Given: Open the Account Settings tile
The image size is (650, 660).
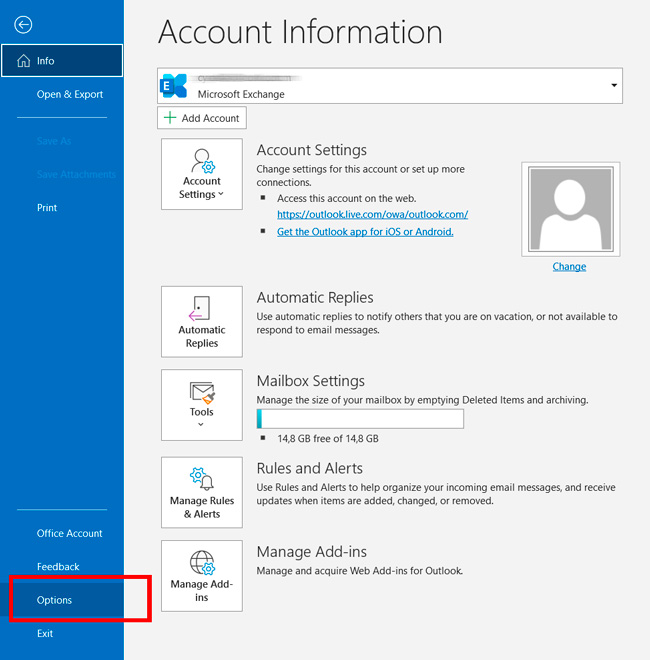Looking at the screenshot, I should (x=202, y=174).
